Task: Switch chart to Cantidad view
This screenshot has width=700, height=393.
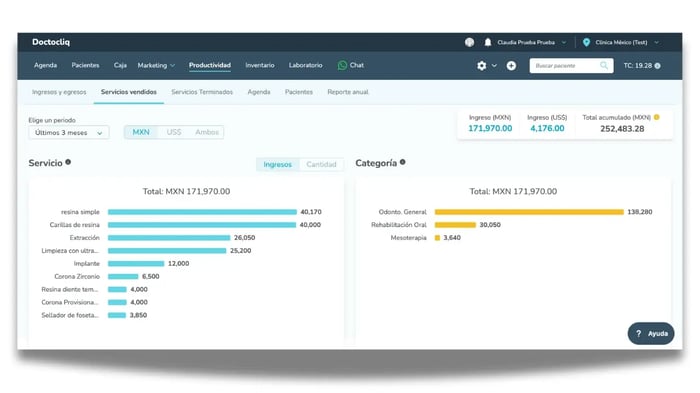Action: click(x=321, y=164)
